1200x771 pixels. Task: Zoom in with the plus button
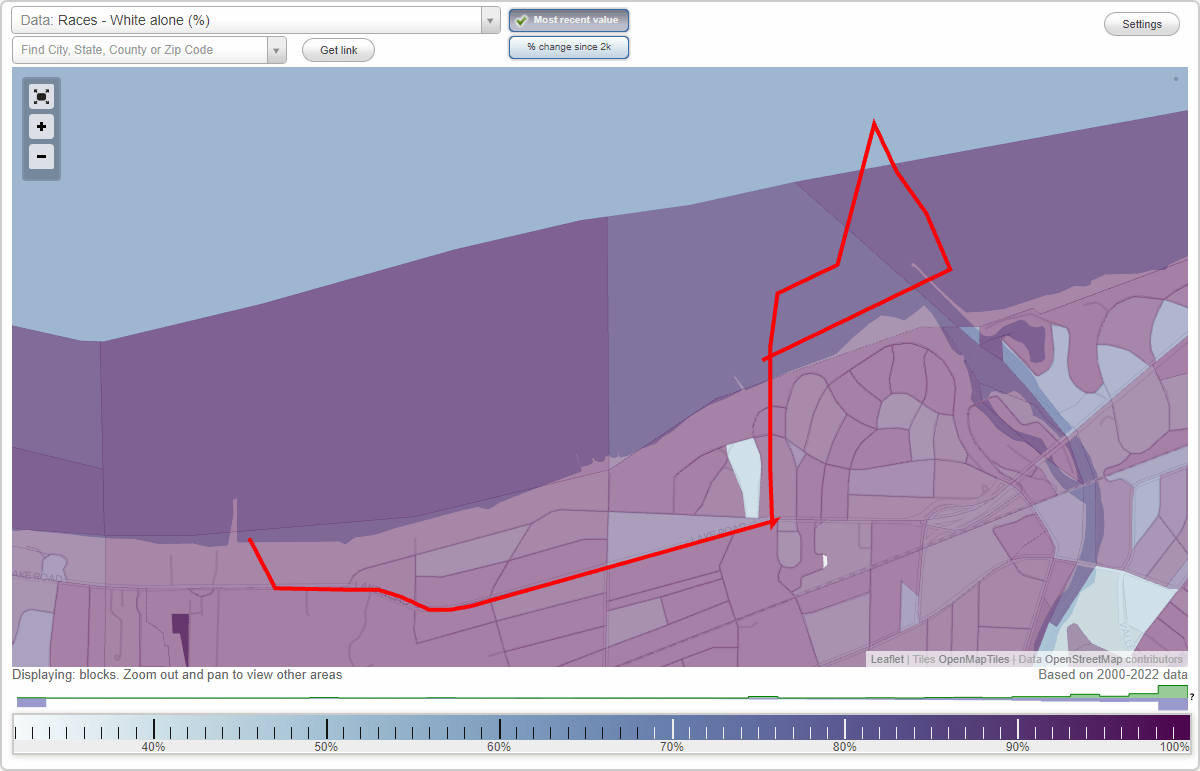41,127
